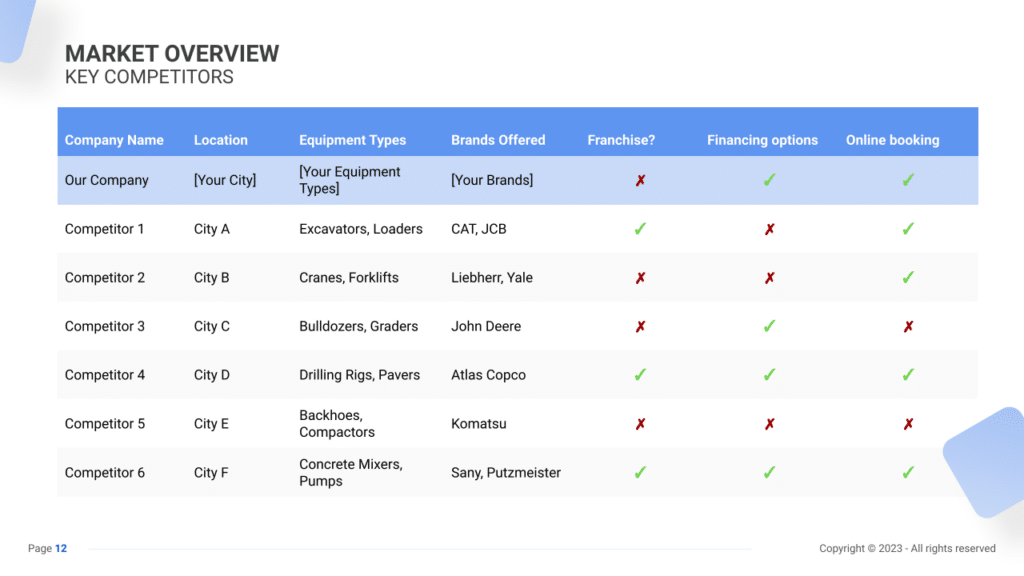
Task: Select the City F cell
Action: click(211, 473)
